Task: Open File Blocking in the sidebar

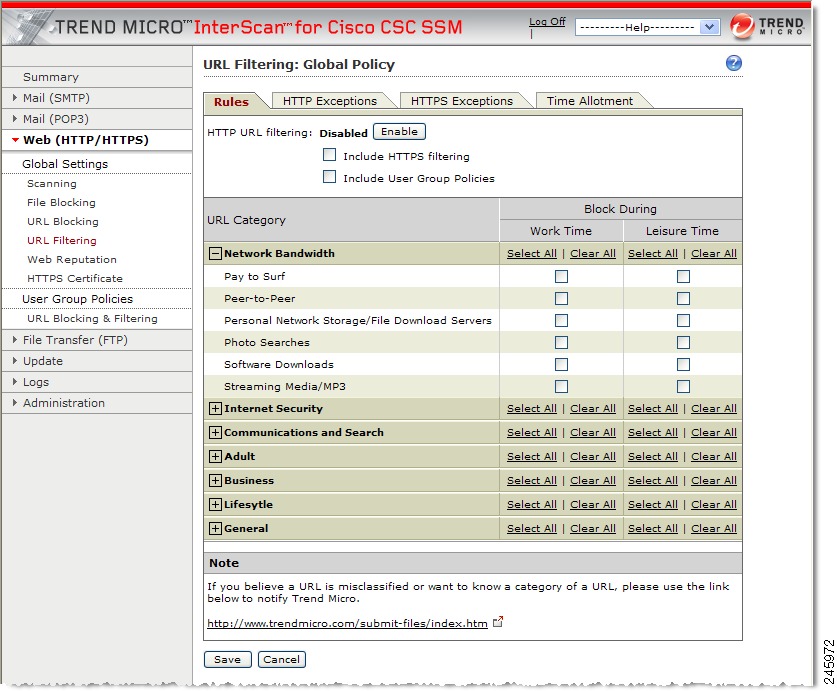Action: (61, 202)
